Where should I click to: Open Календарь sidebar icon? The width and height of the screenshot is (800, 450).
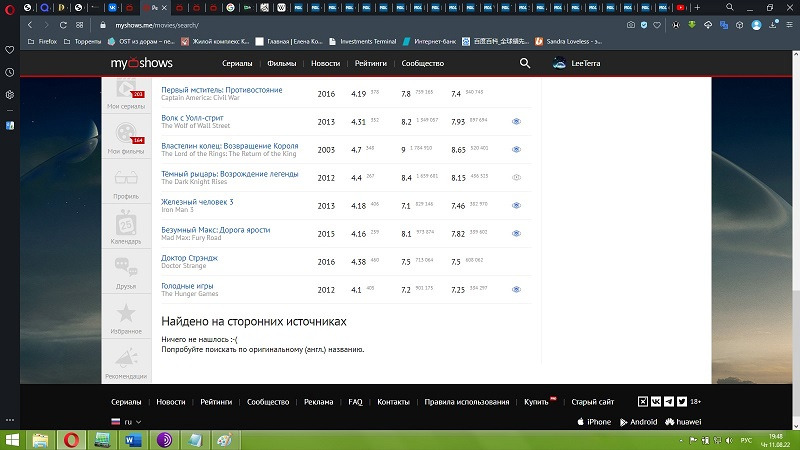pyautogui.click(x=126, y=223)
